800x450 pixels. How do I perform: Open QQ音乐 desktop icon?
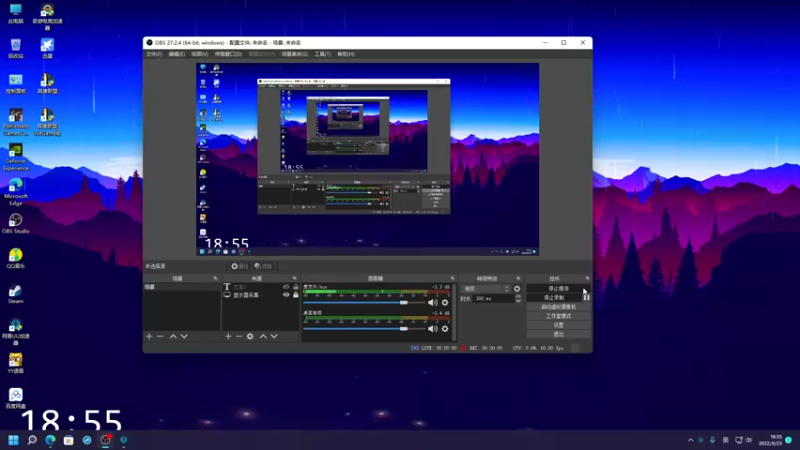pos(15,258)
